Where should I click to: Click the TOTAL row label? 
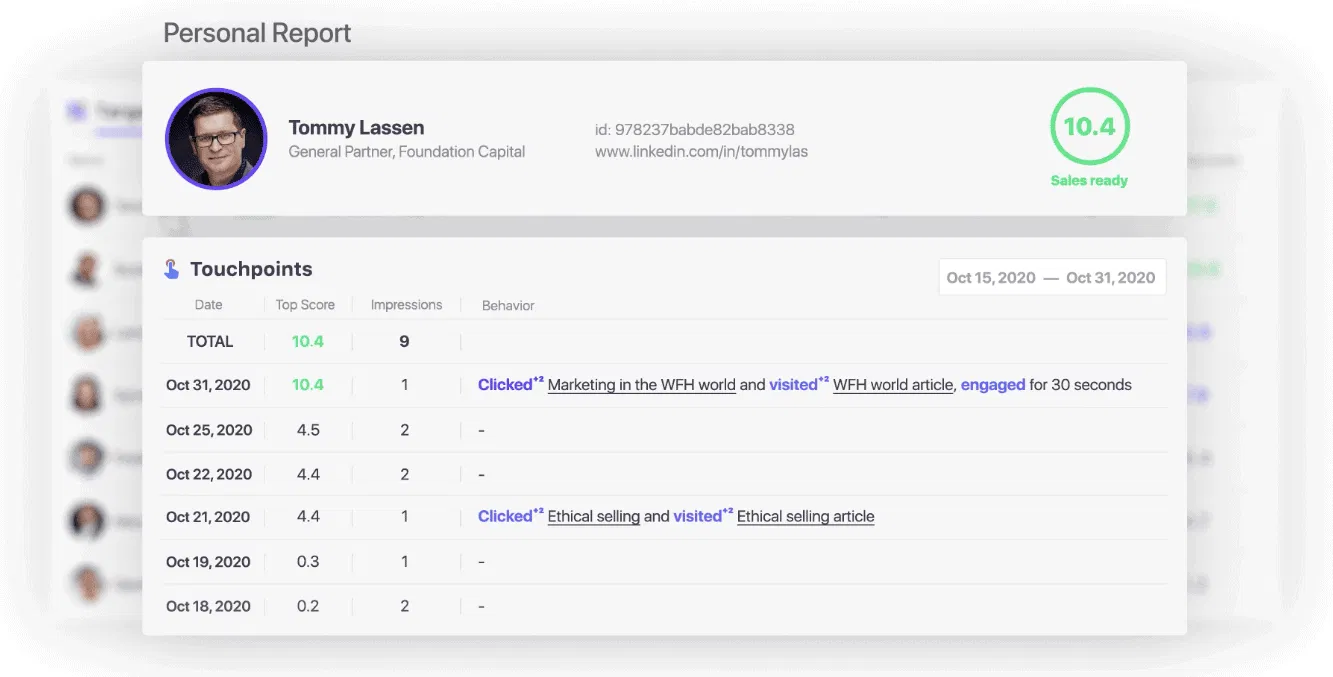tap(210, 341)
